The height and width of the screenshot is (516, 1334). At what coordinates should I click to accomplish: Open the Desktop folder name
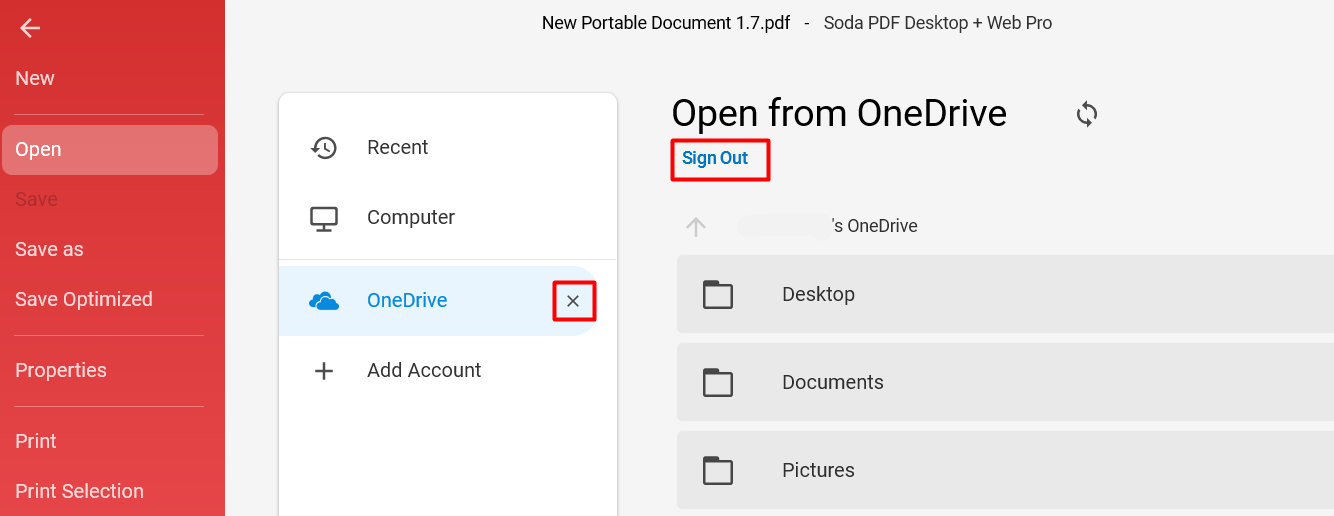(818, 294)
